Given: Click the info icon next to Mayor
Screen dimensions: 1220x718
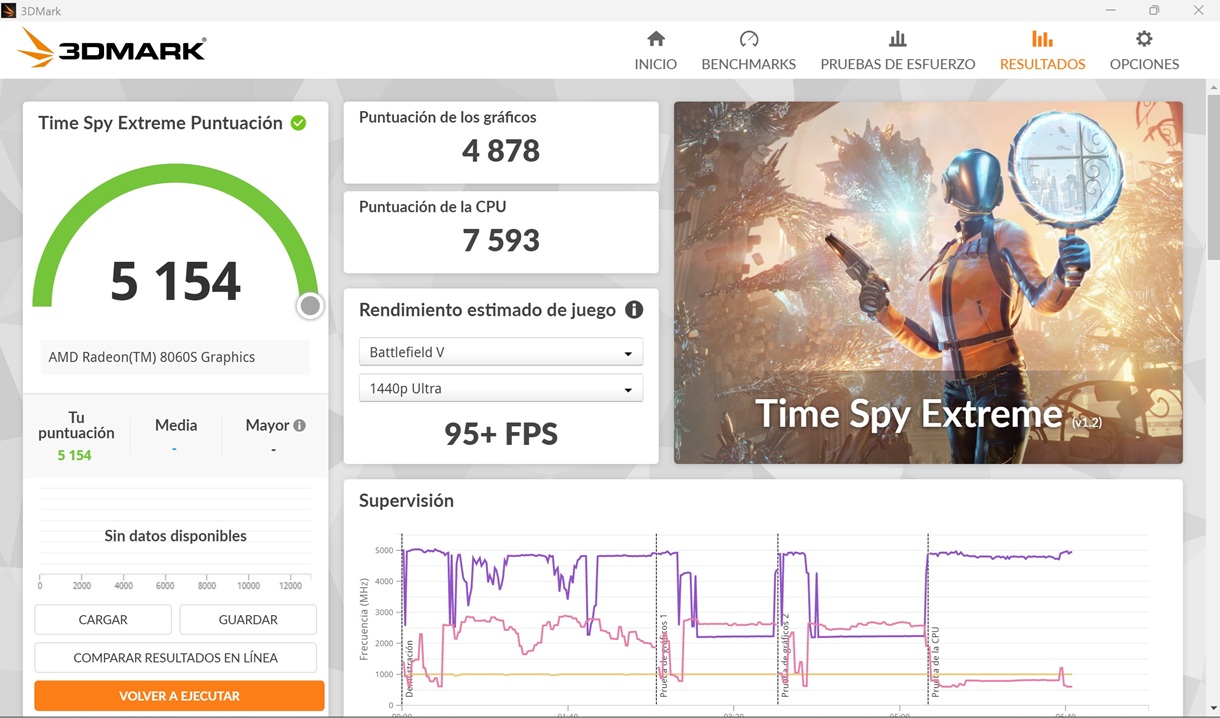Looking at the screenshot, I should tap(299, 425).
